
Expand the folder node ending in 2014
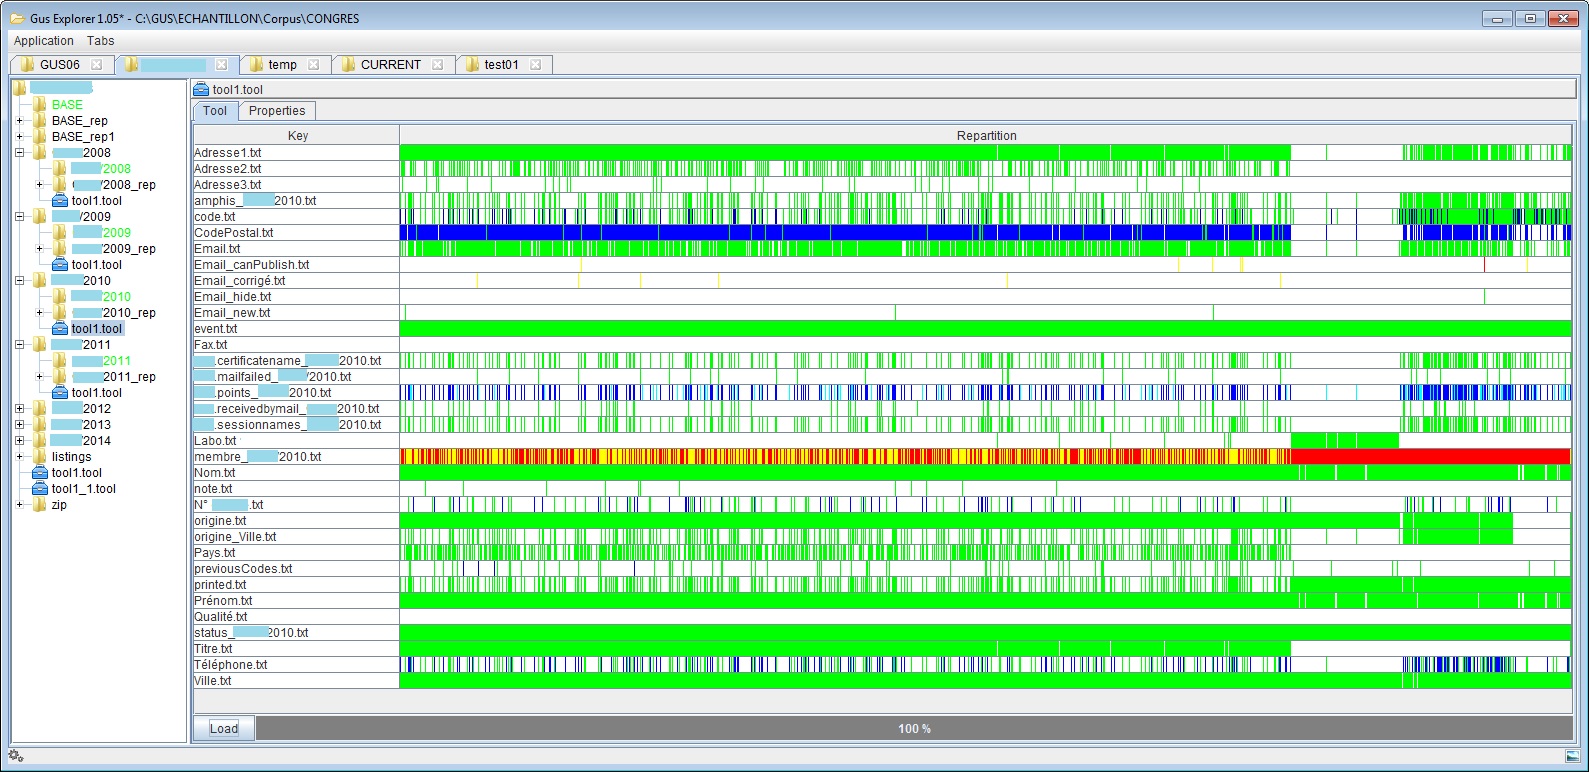(19, 441)
